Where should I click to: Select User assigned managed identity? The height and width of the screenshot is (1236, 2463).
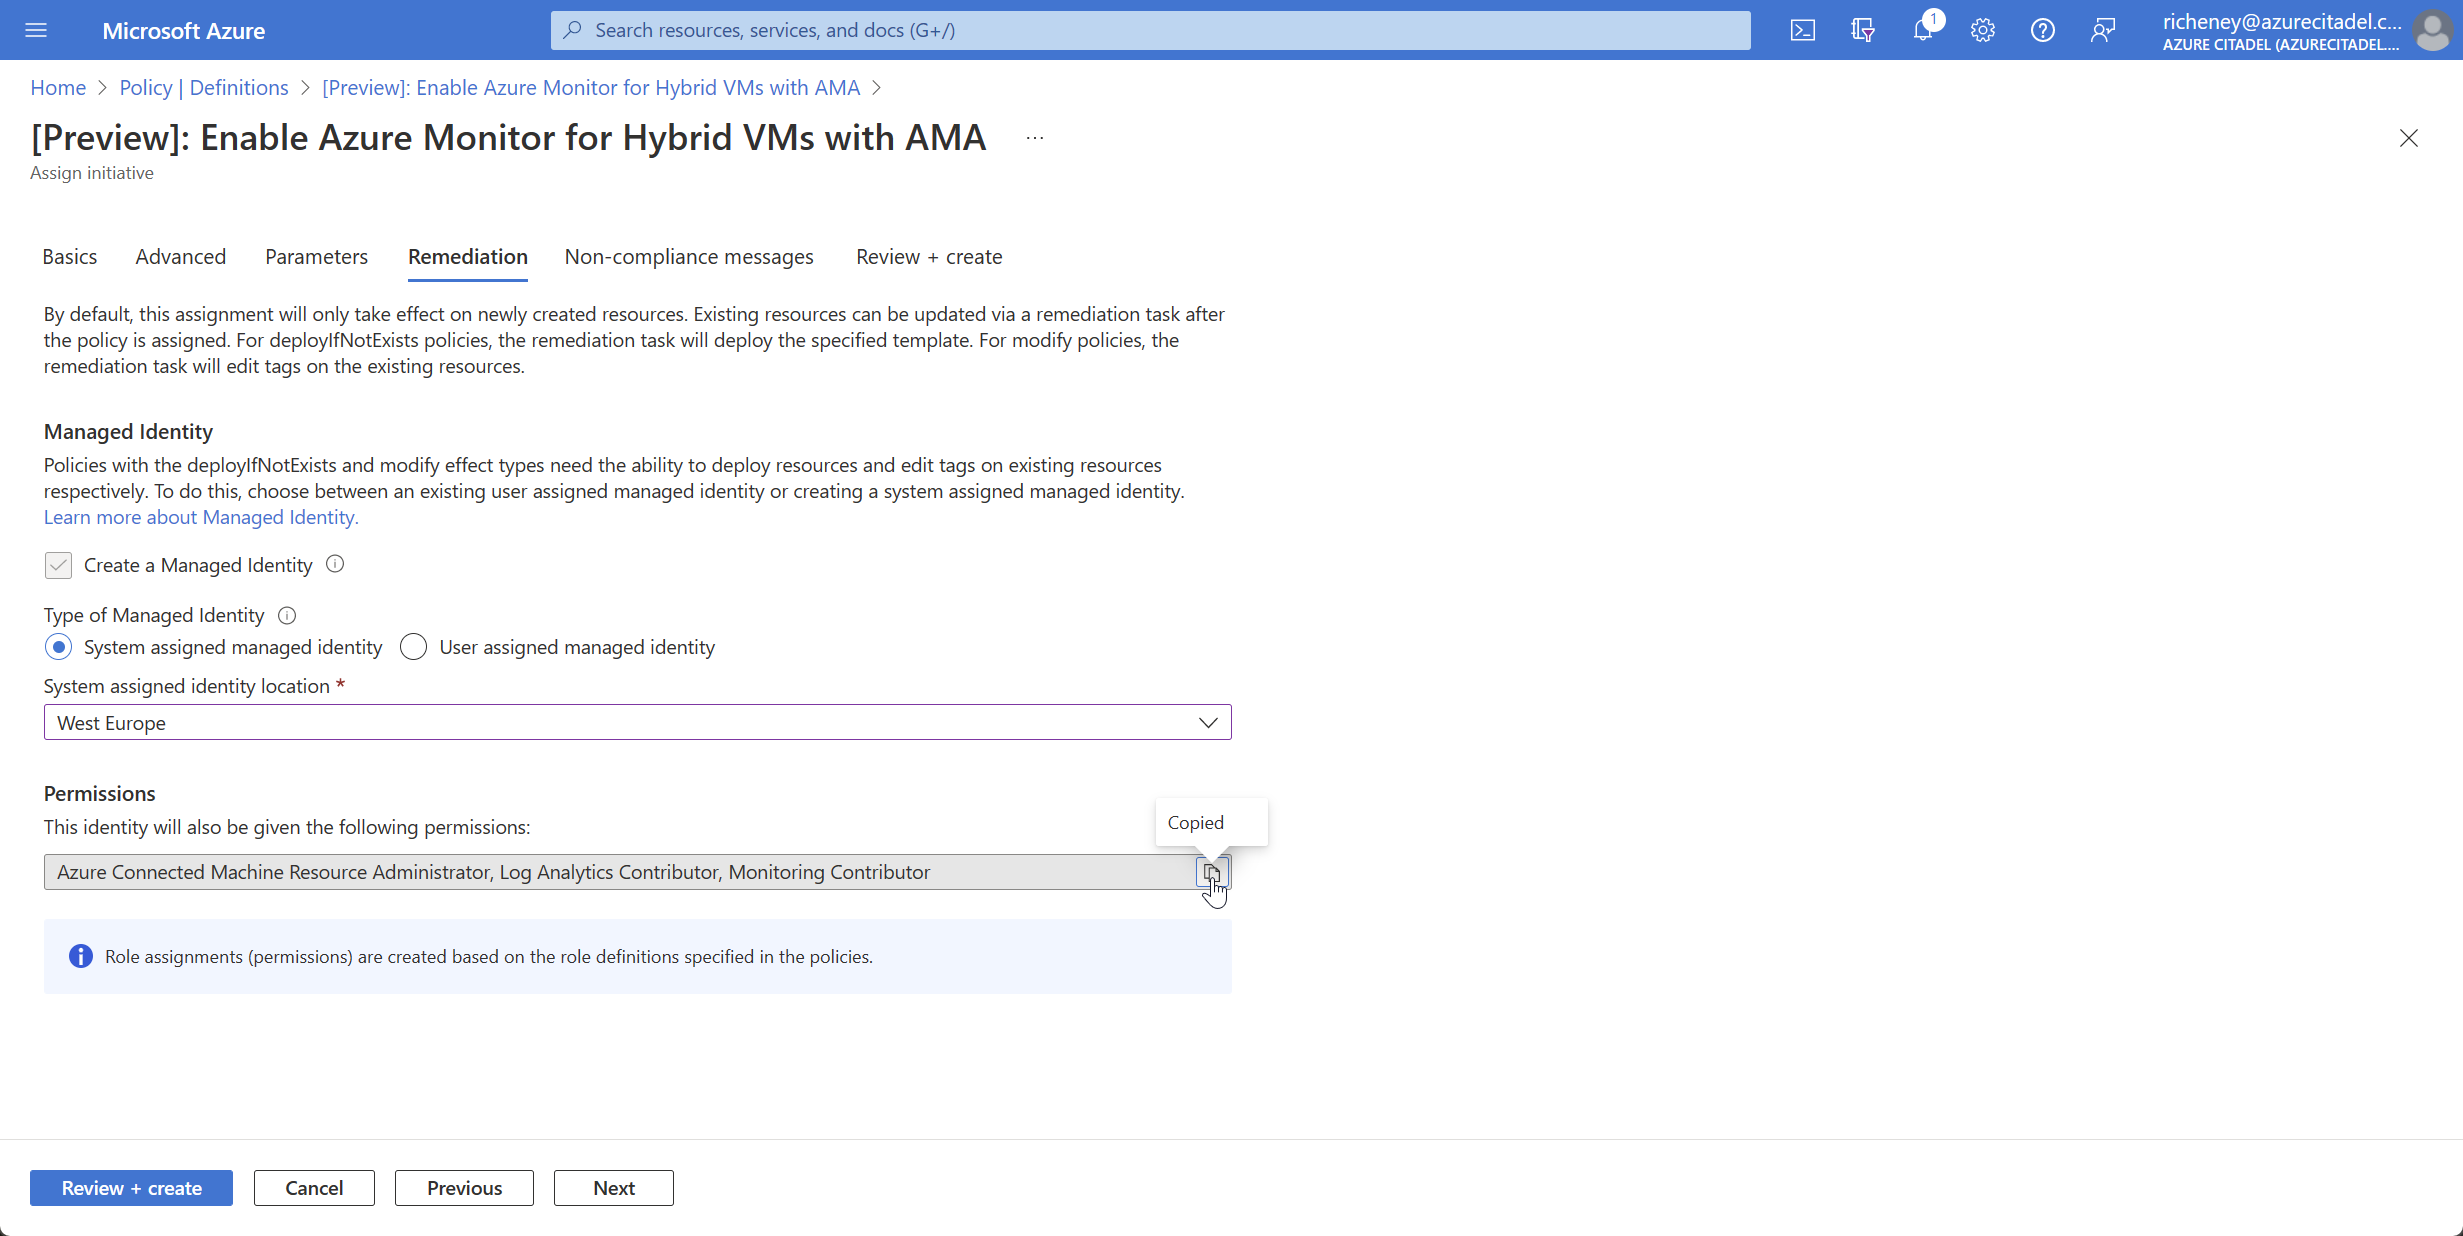413,647
